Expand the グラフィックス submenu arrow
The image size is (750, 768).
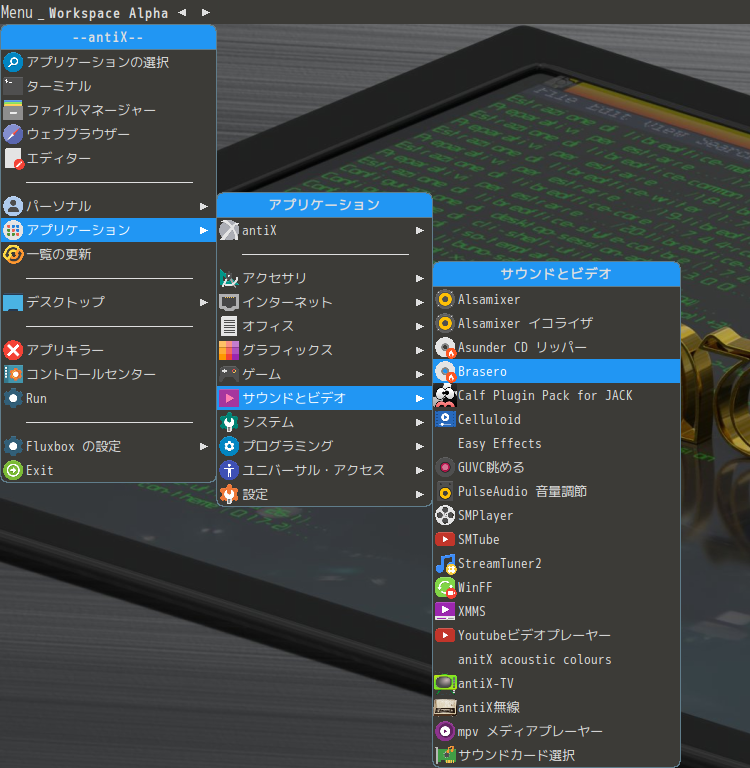[419, 351]
